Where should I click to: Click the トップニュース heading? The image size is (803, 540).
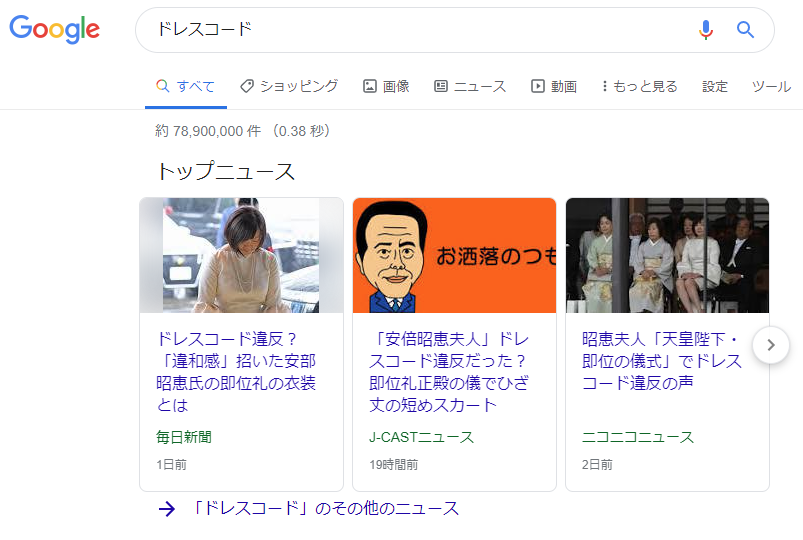[225, 171]
